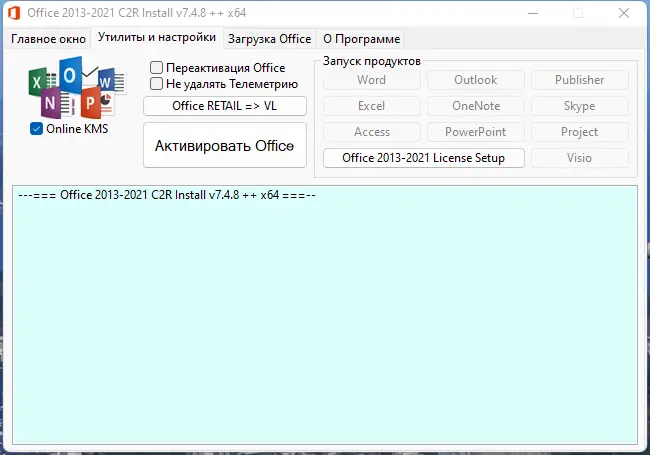The width and height of the screenshot is (650, 455).
Task: Launch Publisher from product buttons
Action: [580, 80]
